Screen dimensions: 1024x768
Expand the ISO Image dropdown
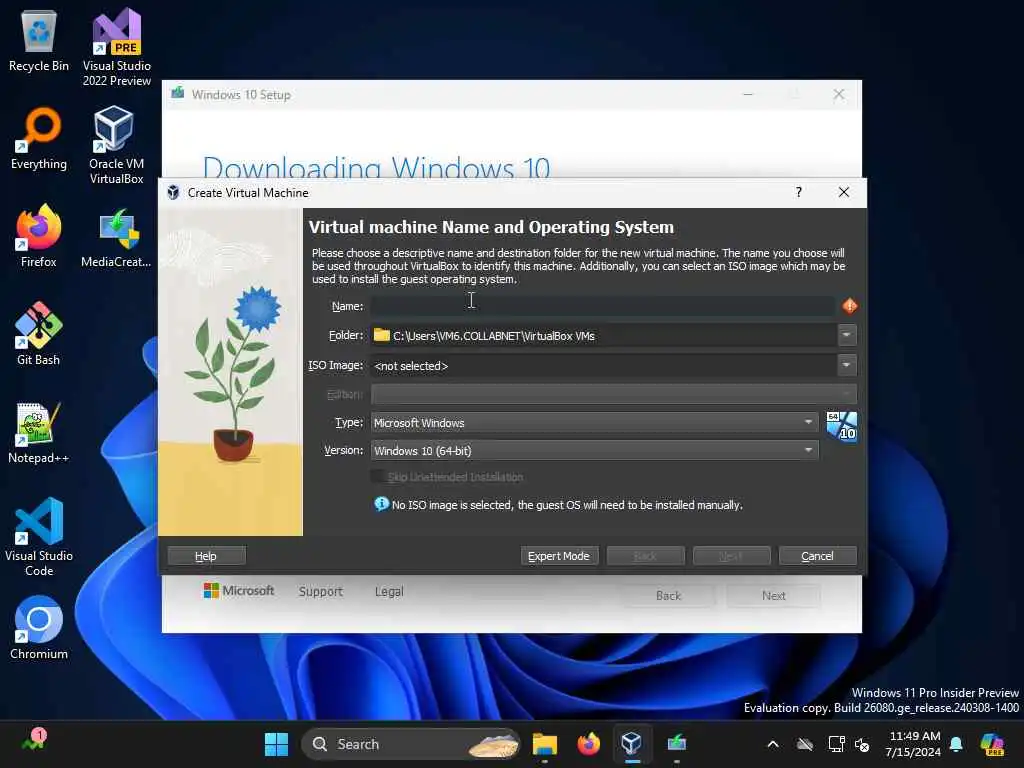846,365
